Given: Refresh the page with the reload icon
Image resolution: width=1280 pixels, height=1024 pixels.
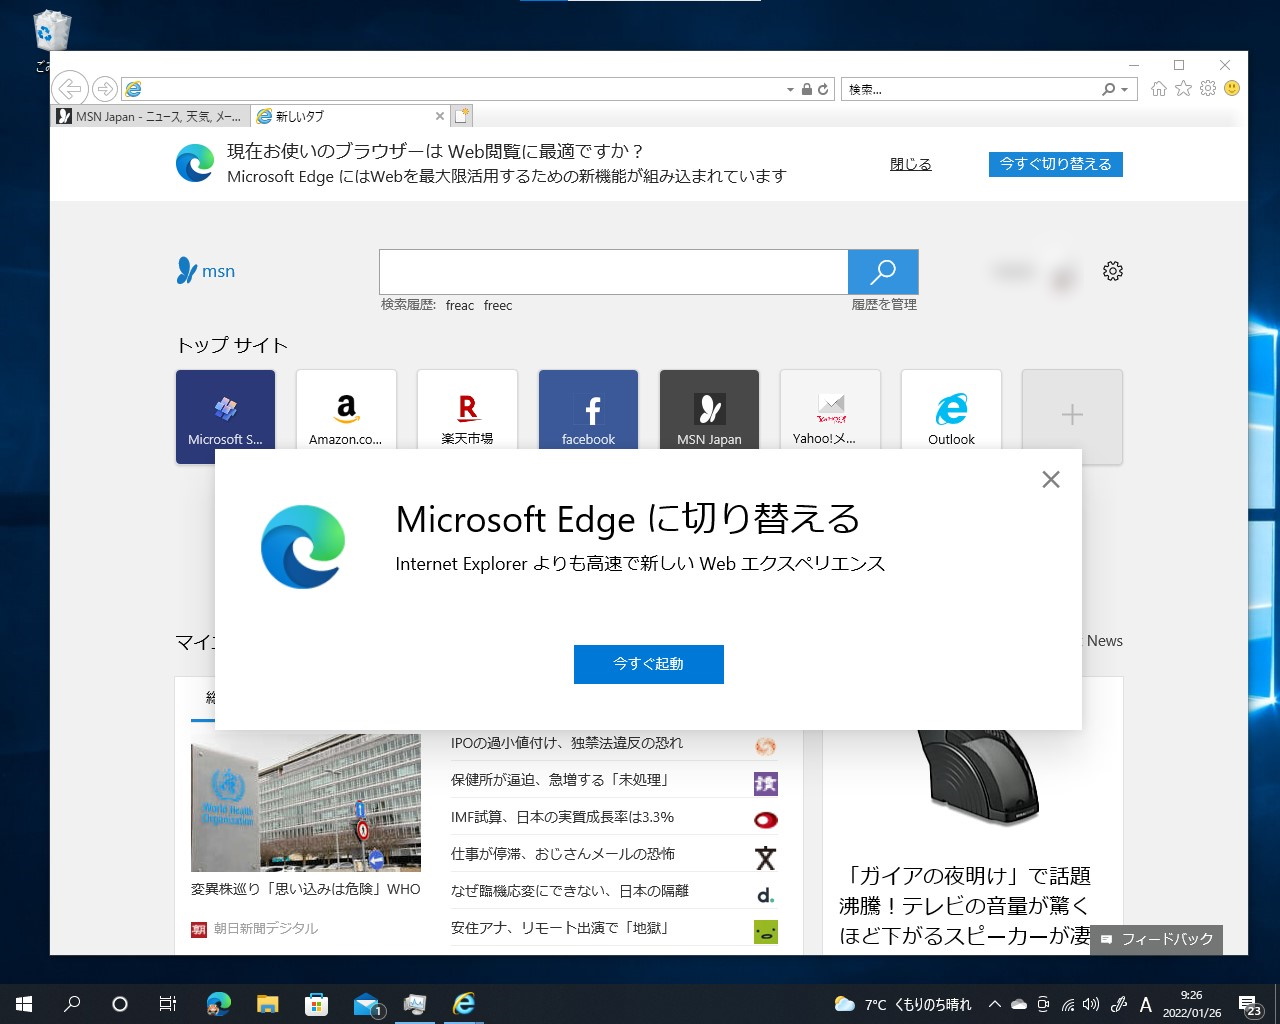Looking at the screenshot, I should point(821,89).
